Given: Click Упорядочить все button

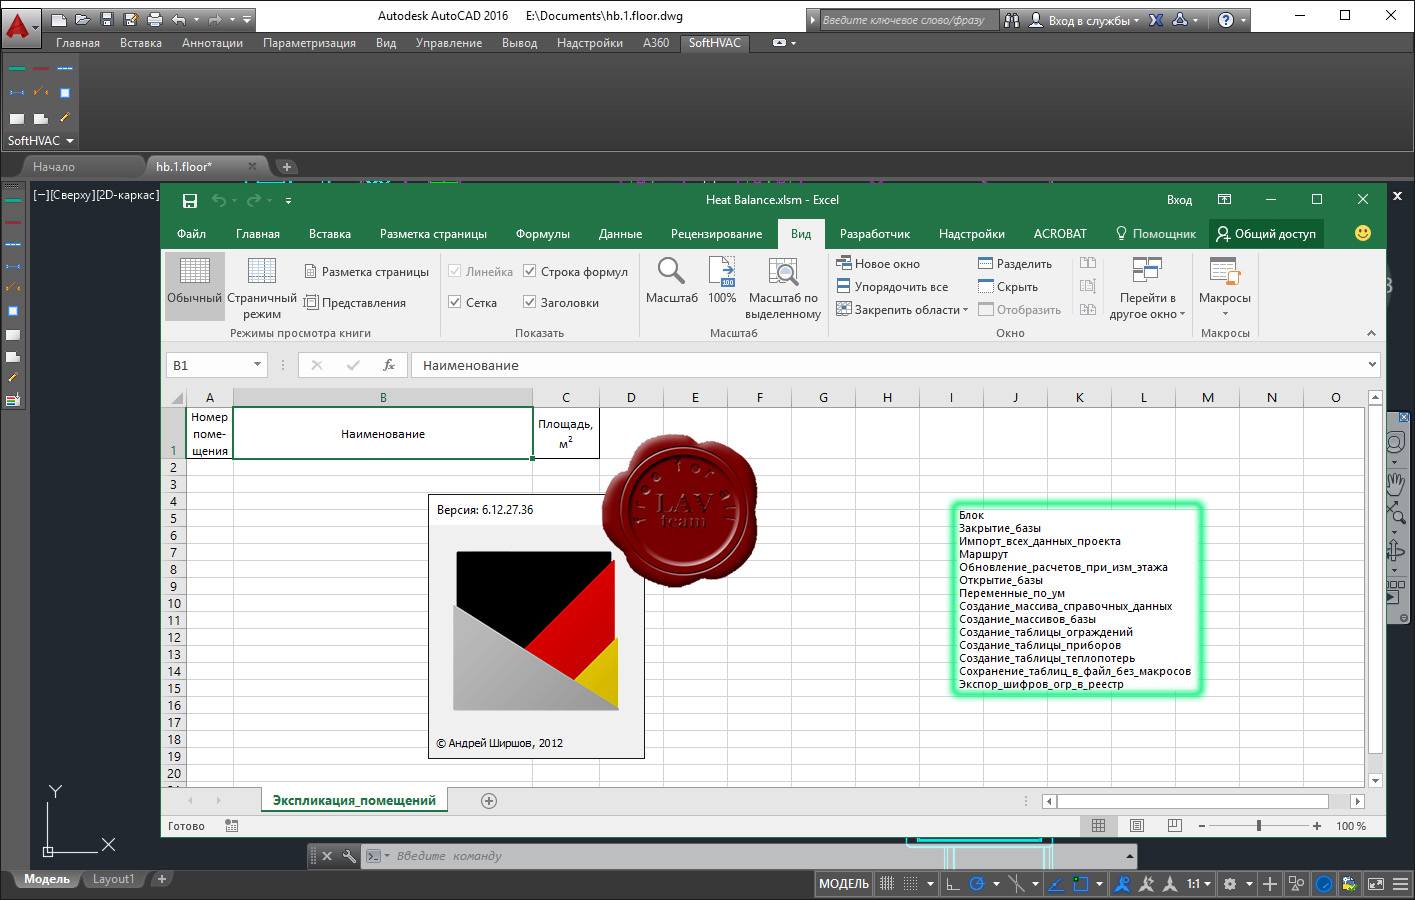Looking at the screenshot, I should point(892,287).
